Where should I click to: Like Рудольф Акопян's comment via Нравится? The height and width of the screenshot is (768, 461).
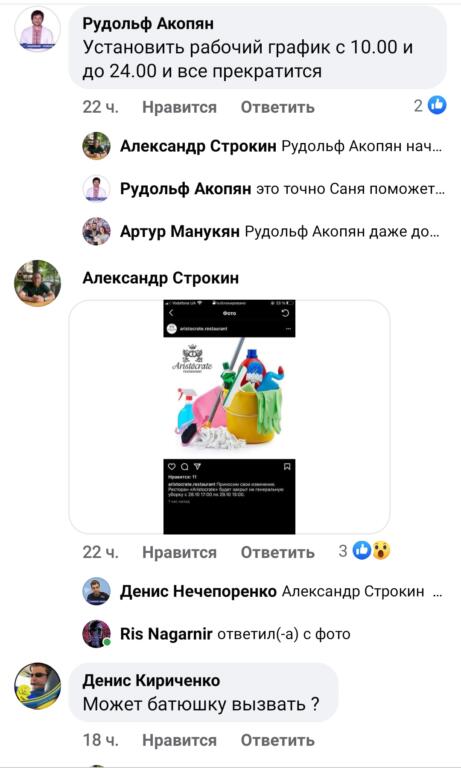tap(179, 107)
